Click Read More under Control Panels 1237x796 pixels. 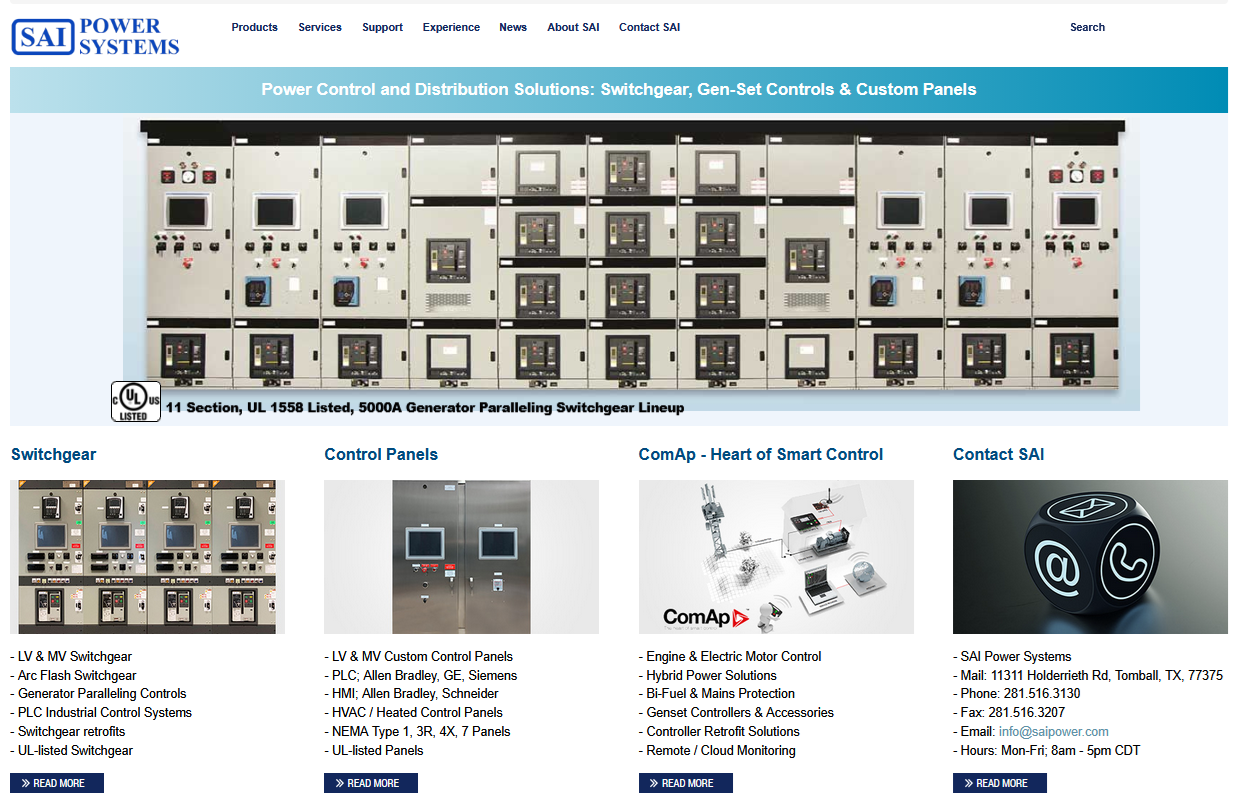(371, 783)
